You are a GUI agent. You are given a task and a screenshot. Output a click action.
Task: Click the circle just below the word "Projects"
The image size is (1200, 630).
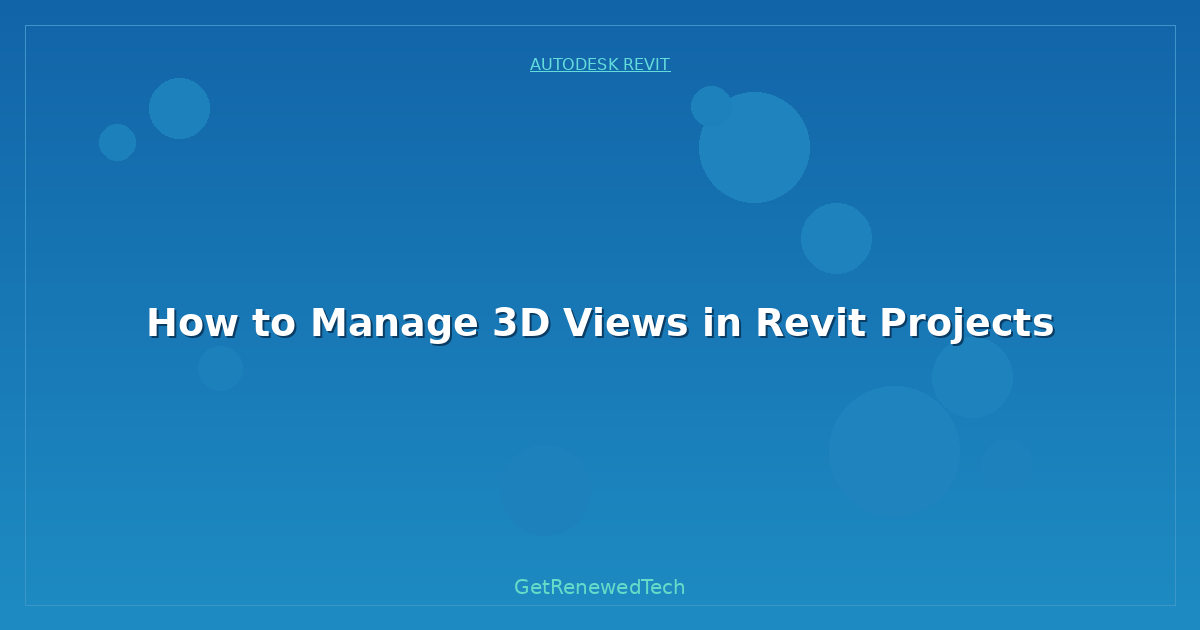972,378
